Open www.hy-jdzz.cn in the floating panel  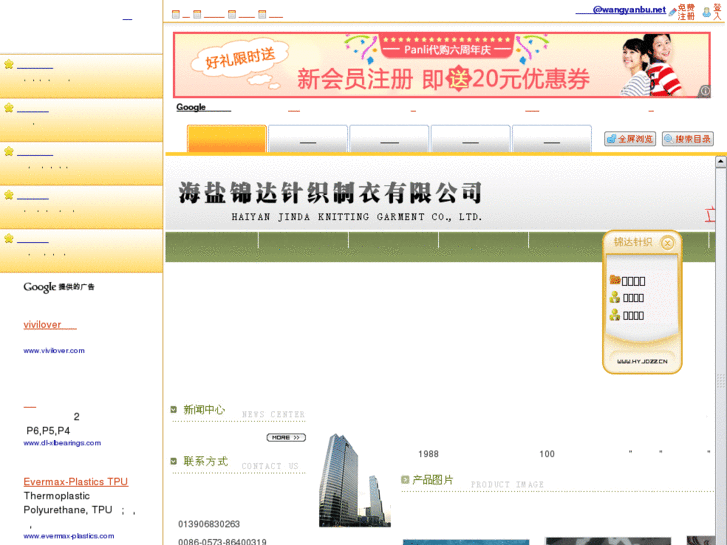642,361
